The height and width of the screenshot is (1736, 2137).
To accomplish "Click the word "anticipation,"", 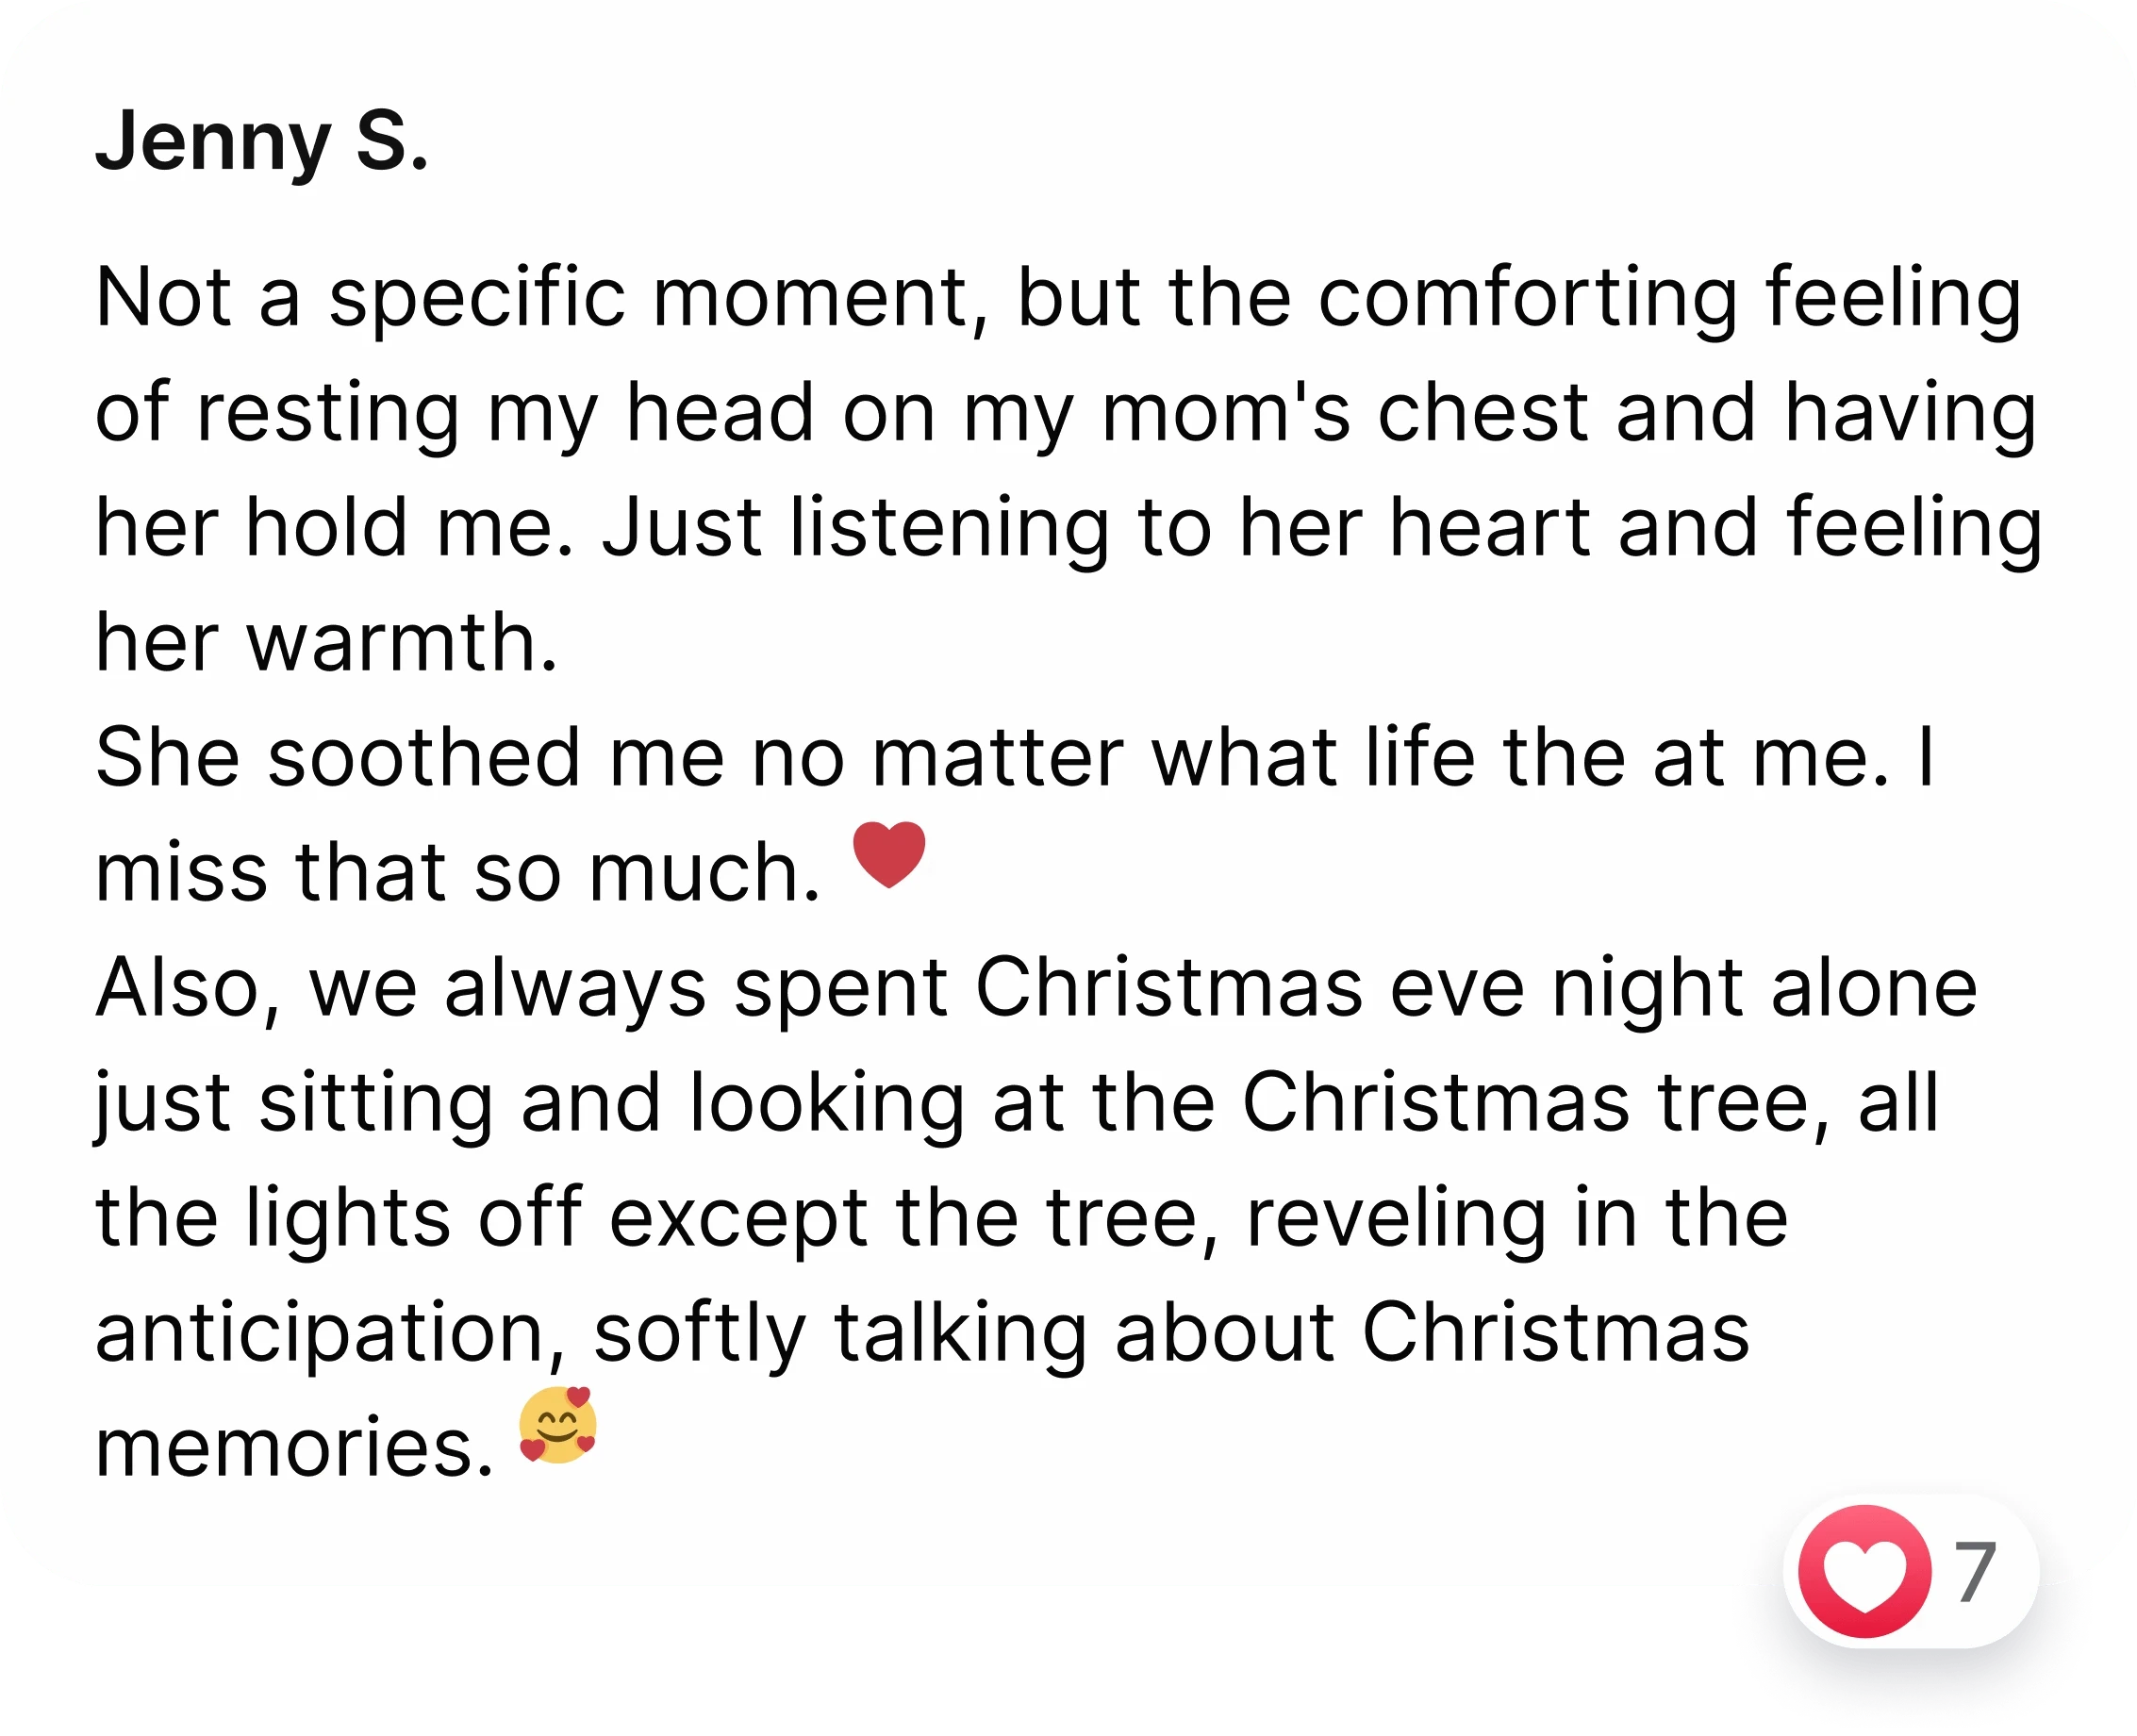I will [332, 1332].
